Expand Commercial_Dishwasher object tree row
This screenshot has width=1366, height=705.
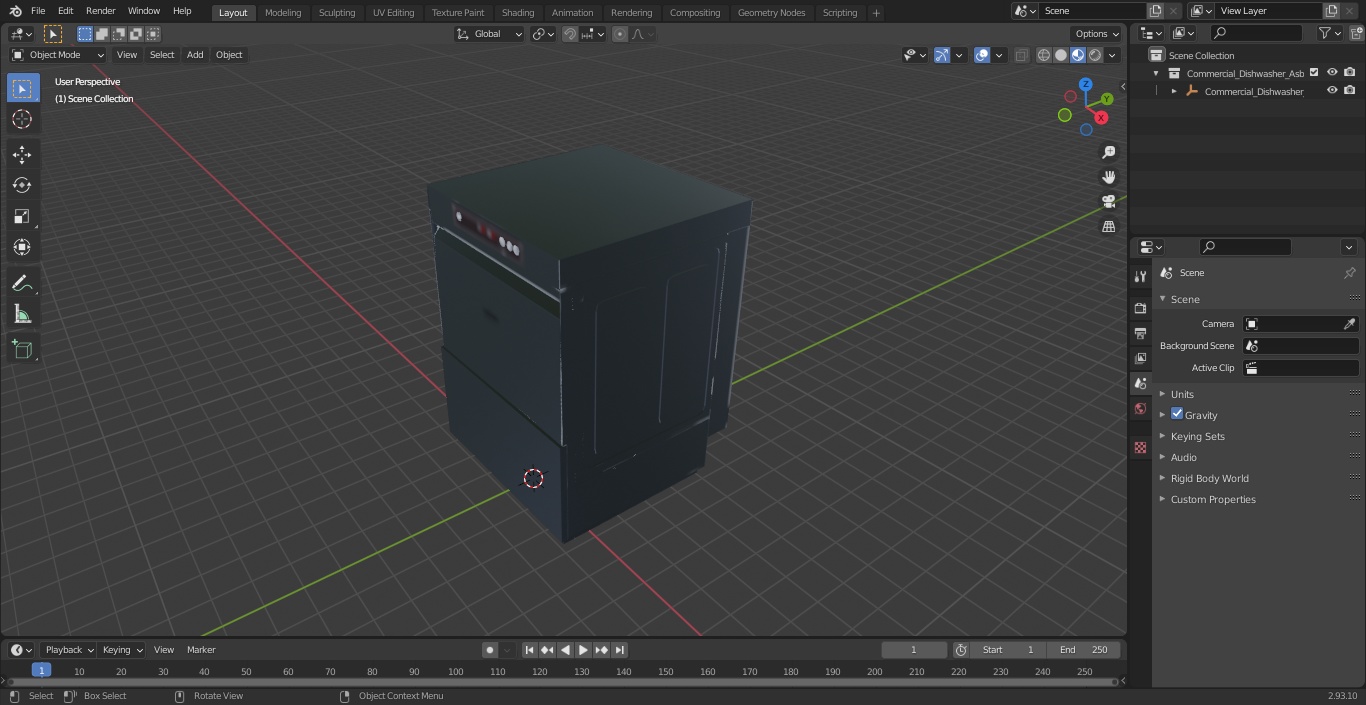1174,91
